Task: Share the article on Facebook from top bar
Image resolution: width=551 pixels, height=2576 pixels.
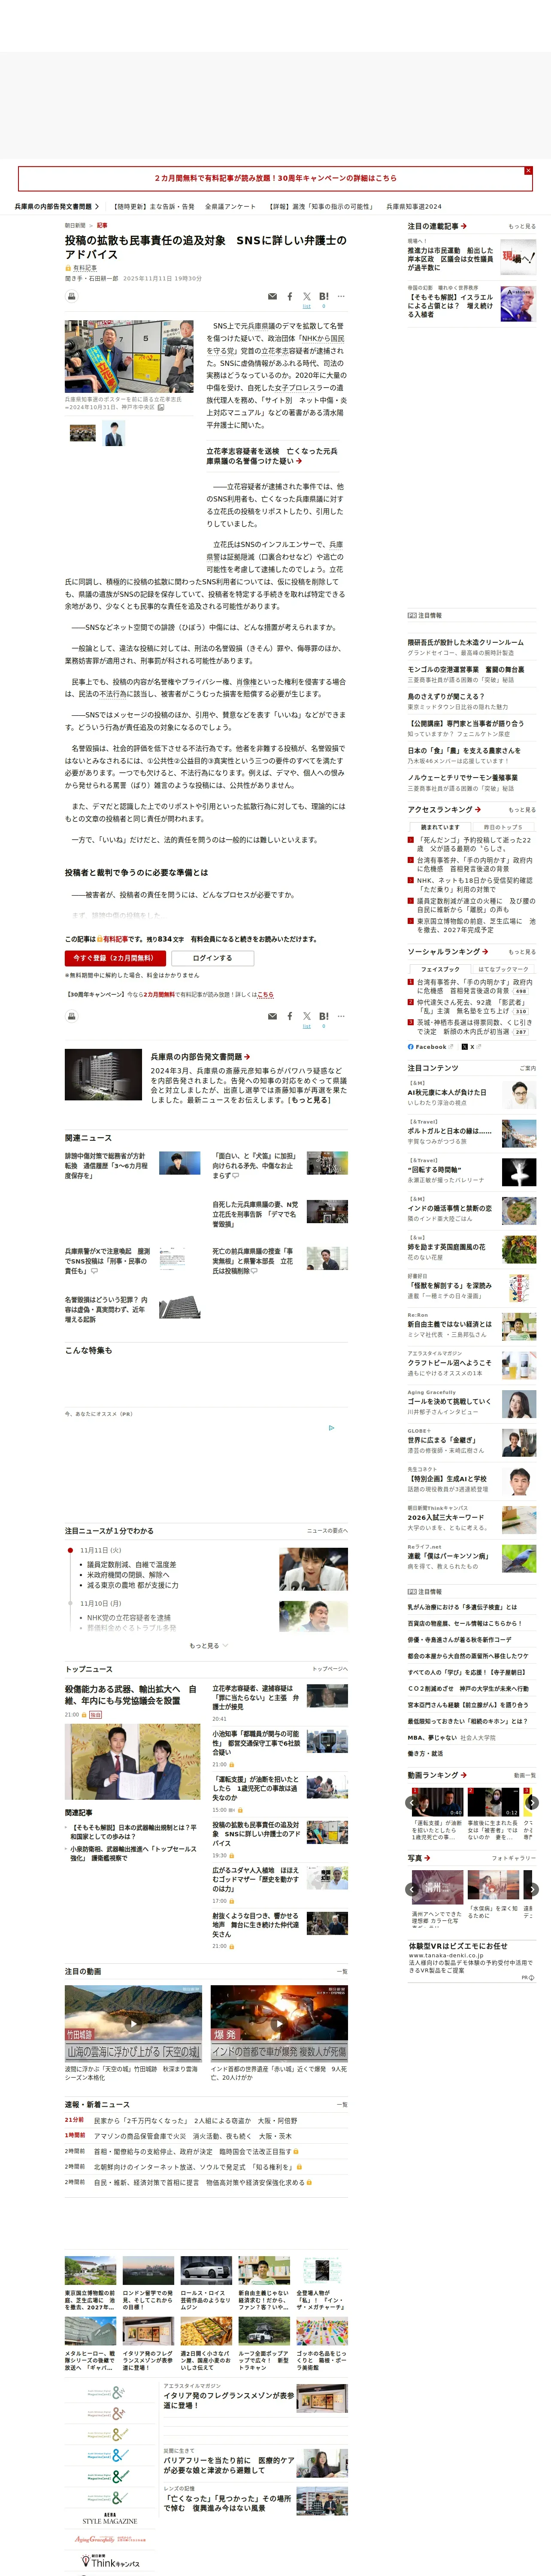Action: click(290, 296)
